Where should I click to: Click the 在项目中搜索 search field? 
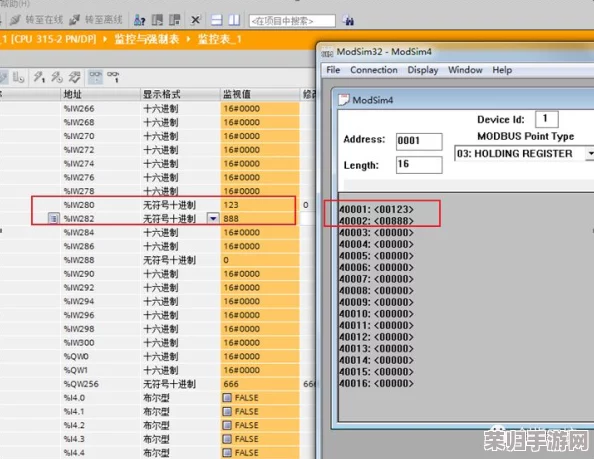[x=292, y=21]
